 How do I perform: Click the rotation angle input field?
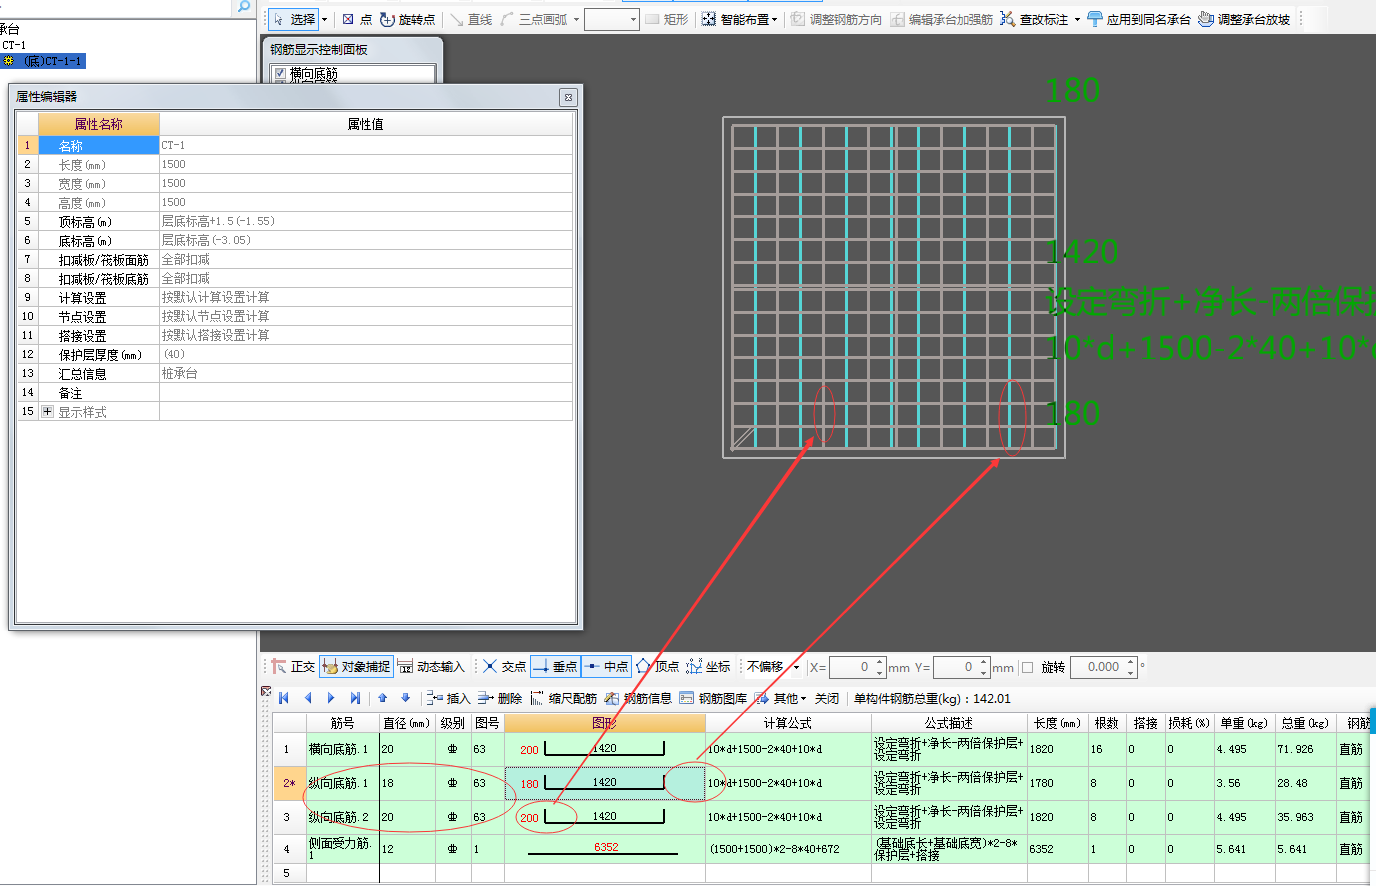point(1098,667)
